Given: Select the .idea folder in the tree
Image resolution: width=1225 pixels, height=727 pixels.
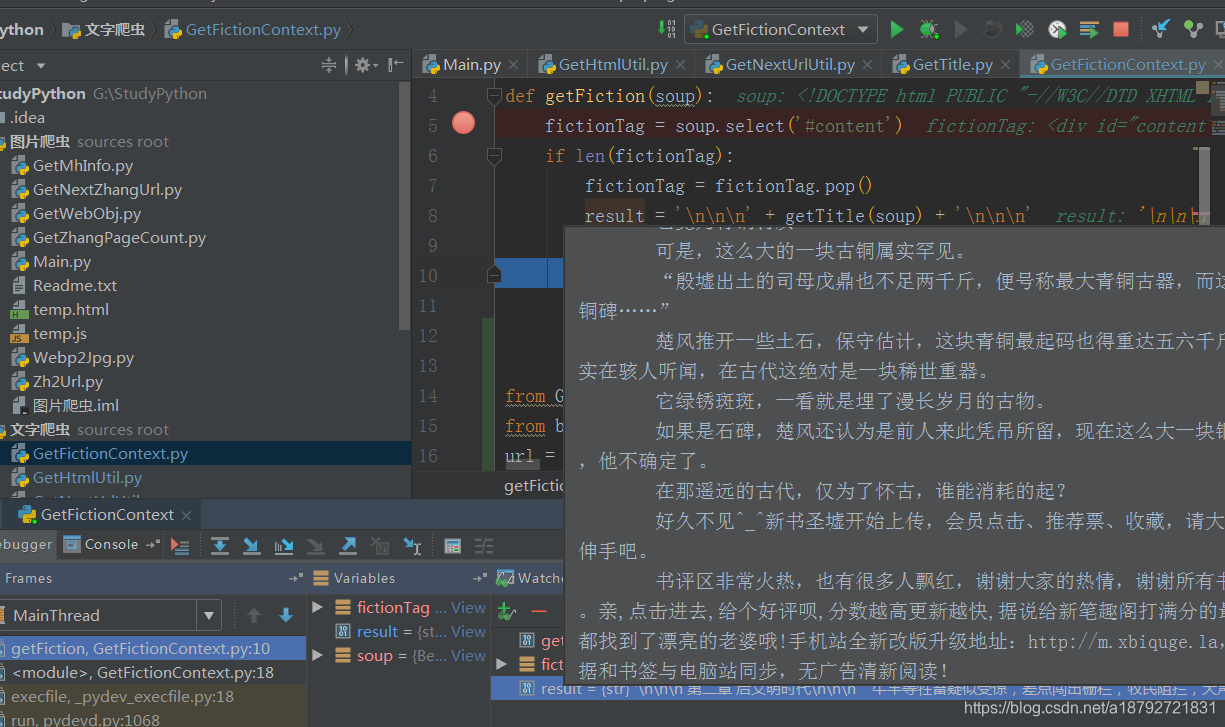Looking at the screenshot, I should (28, 117).
